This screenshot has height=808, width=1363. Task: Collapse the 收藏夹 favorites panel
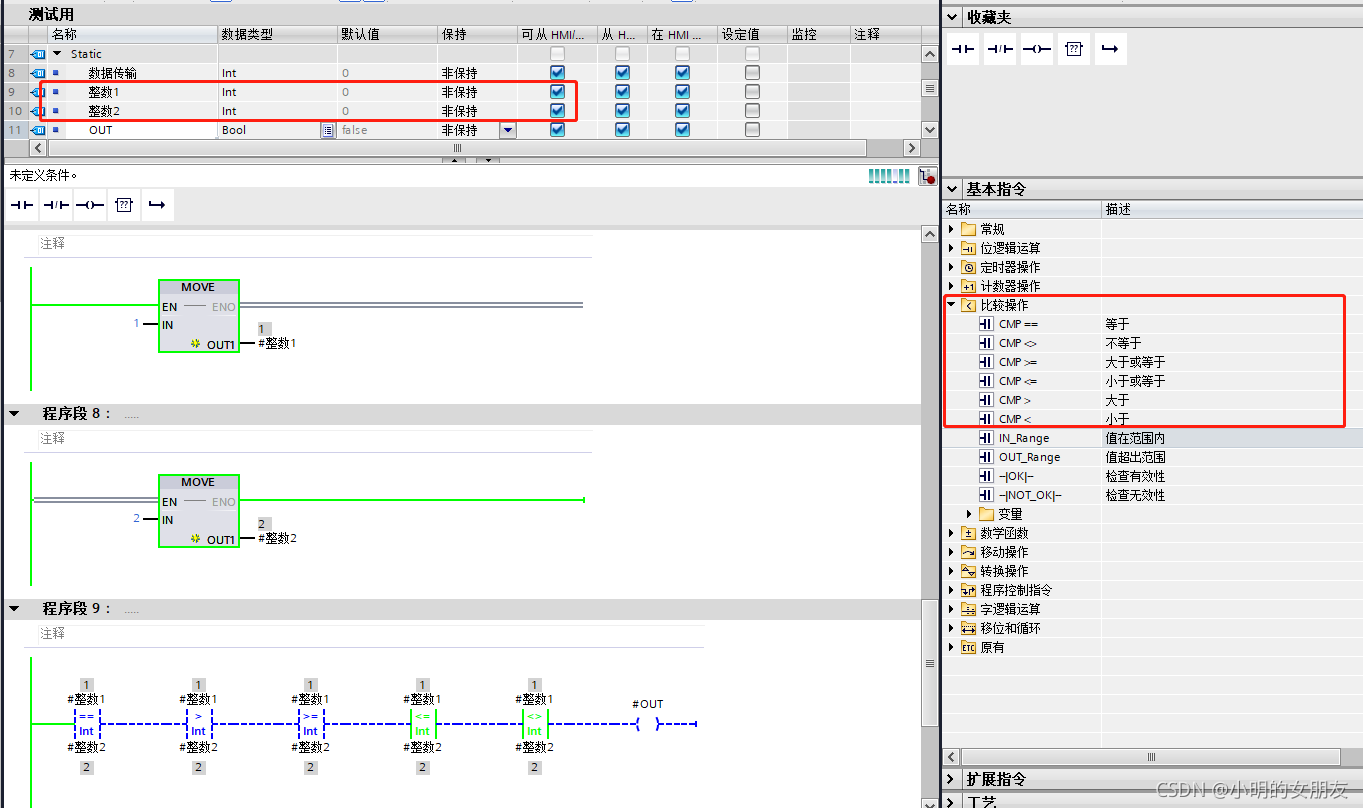(x=952, y=17)
